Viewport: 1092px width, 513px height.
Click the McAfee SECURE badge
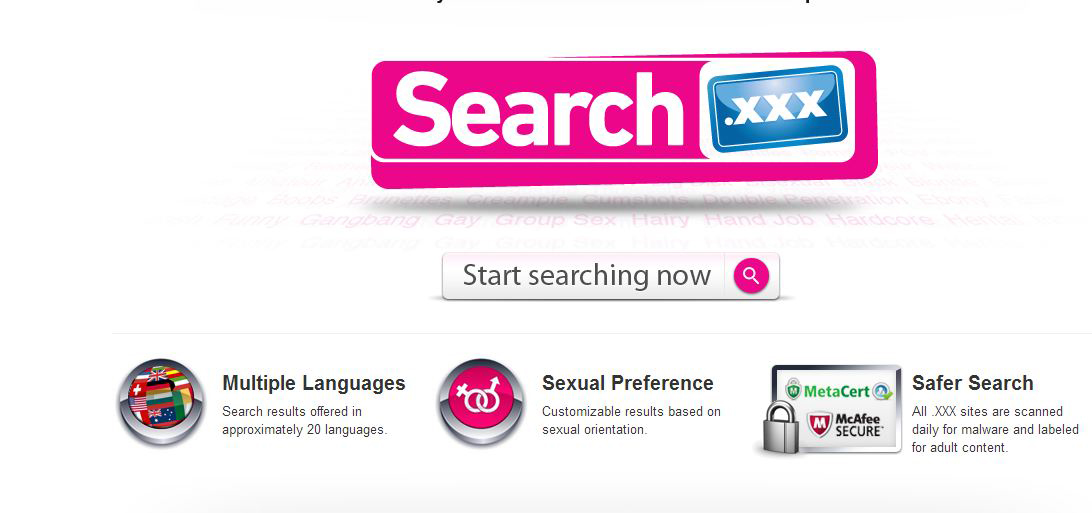845,425
